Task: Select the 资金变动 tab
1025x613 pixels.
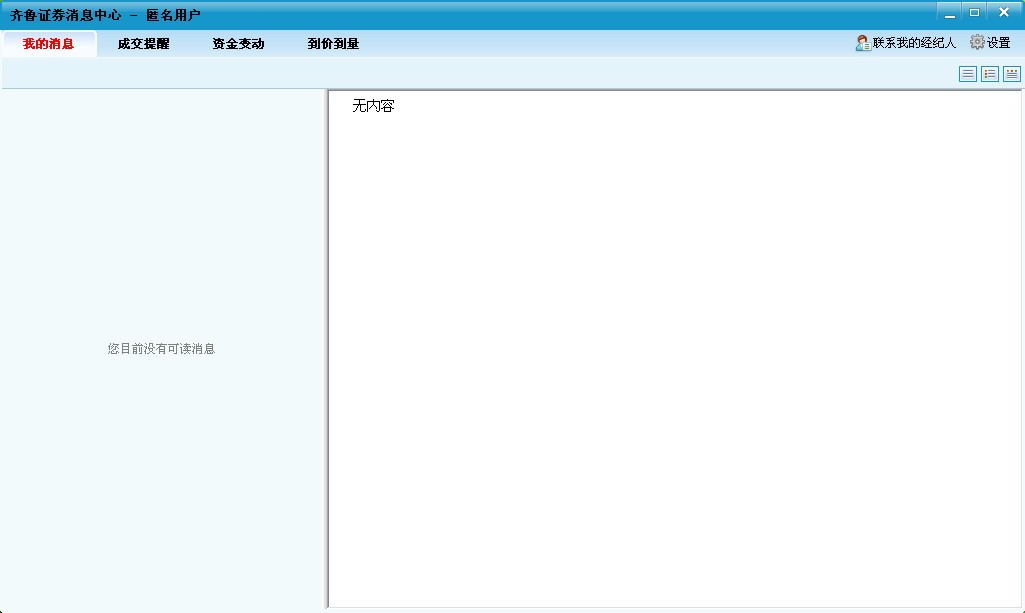Action: point(238,44)
